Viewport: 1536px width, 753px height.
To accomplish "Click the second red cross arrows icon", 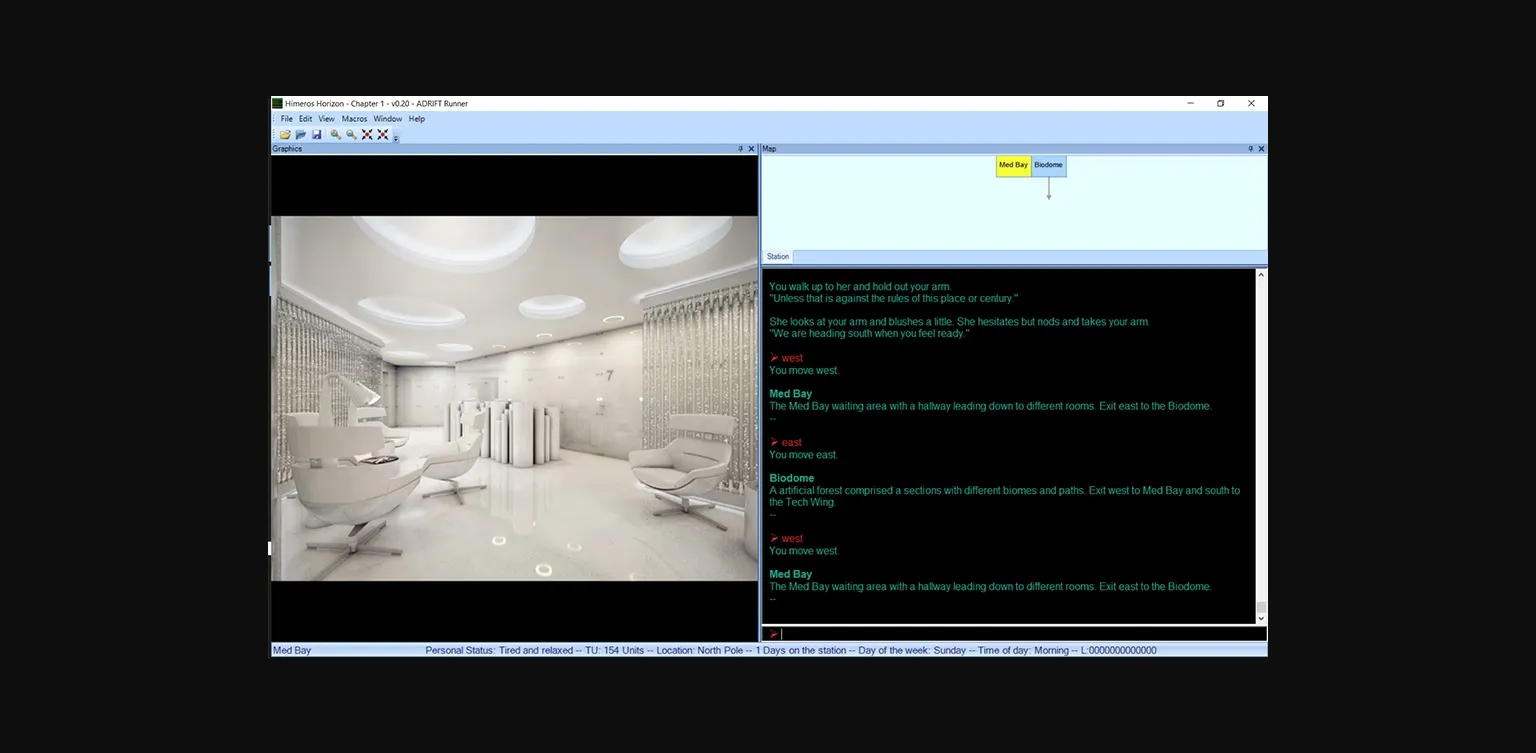I will [383, 134].
